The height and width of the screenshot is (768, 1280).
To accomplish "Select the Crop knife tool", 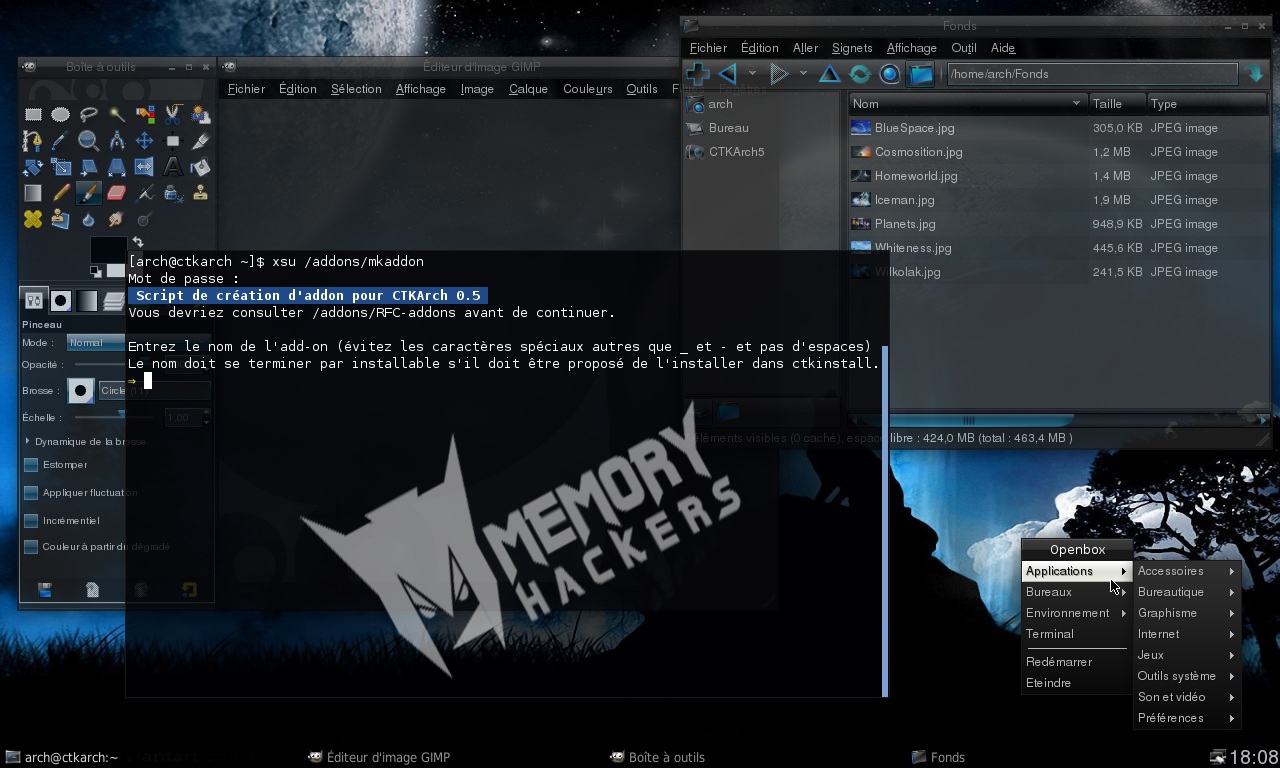I will click(201, 141).
